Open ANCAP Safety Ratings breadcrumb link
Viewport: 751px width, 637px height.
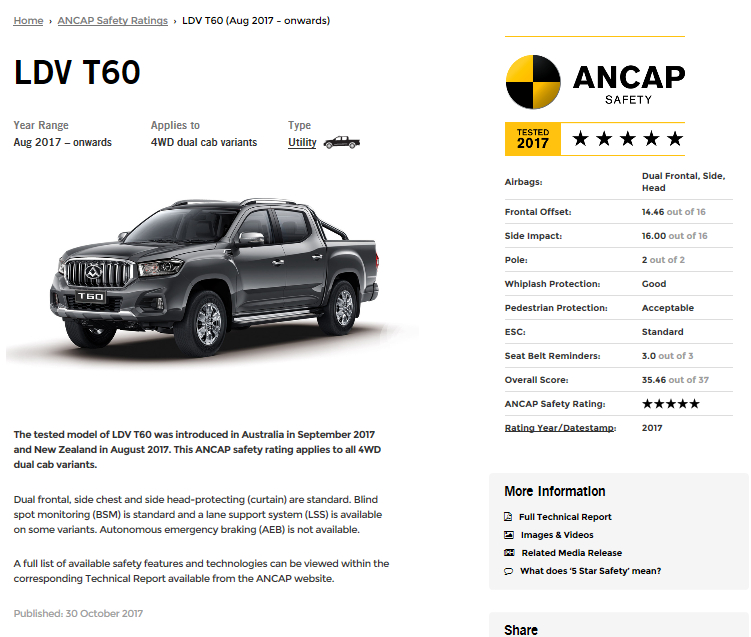pos(113,21)
